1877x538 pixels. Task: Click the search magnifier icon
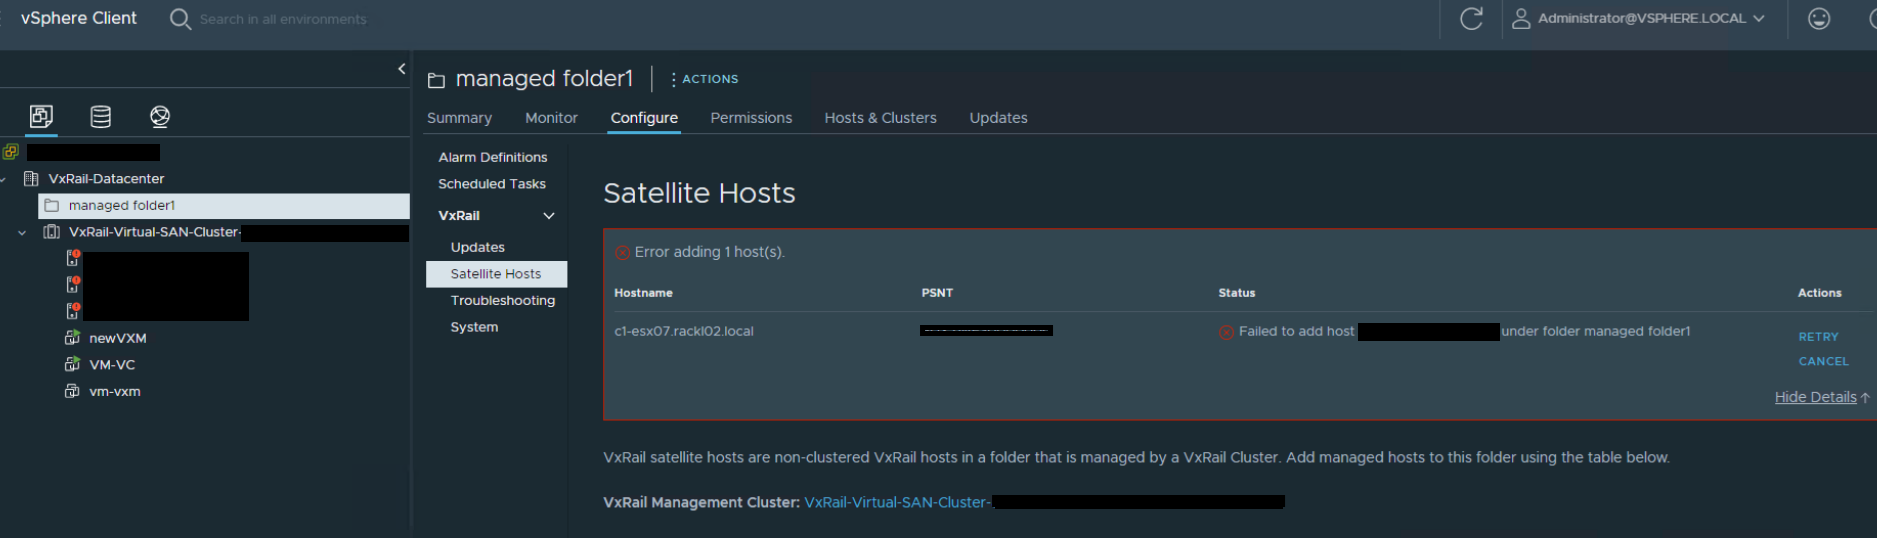(x=180, y=19)
